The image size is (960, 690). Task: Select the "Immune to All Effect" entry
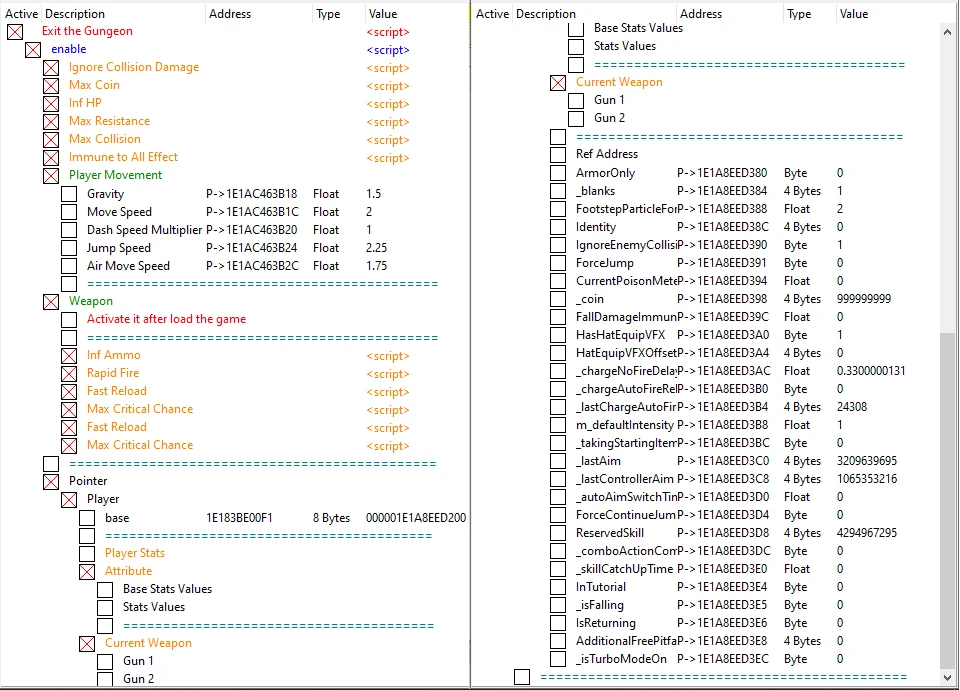coord(123,158)
